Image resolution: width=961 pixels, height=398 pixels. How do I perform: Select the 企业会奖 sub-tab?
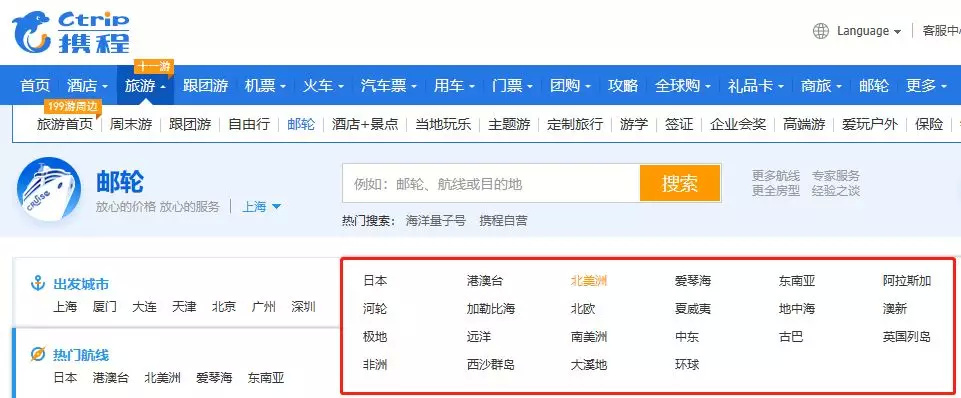click(738, 124)
